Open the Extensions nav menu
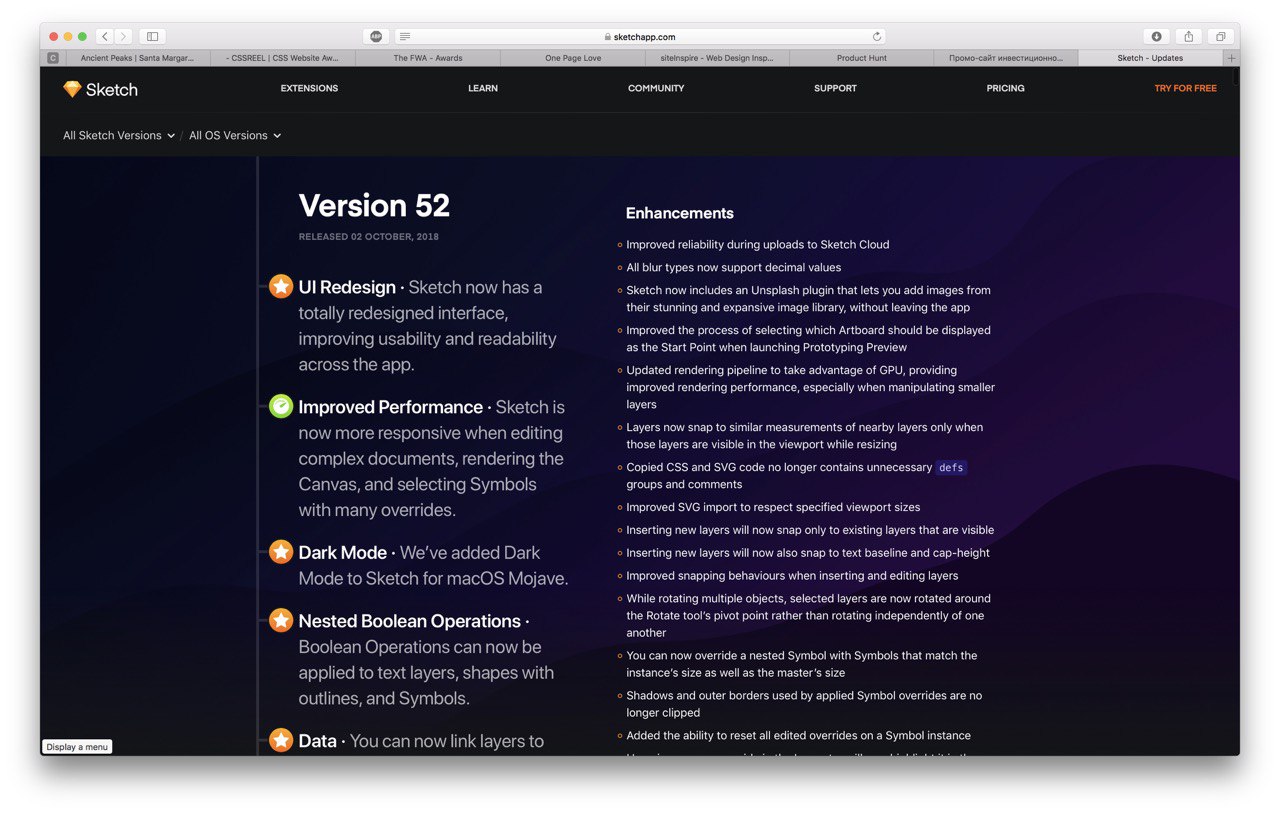1280x813 pixels. [309, 88]
